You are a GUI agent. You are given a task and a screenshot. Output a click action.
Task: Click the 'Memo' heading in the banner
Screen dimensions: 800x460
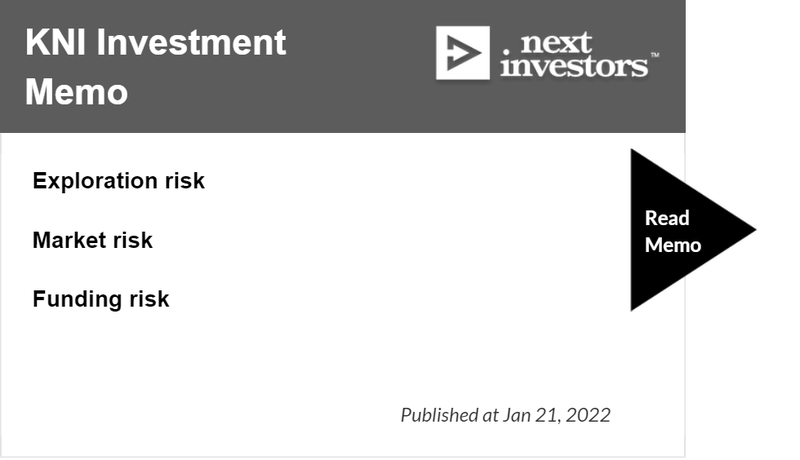click(x=77, y=92)
